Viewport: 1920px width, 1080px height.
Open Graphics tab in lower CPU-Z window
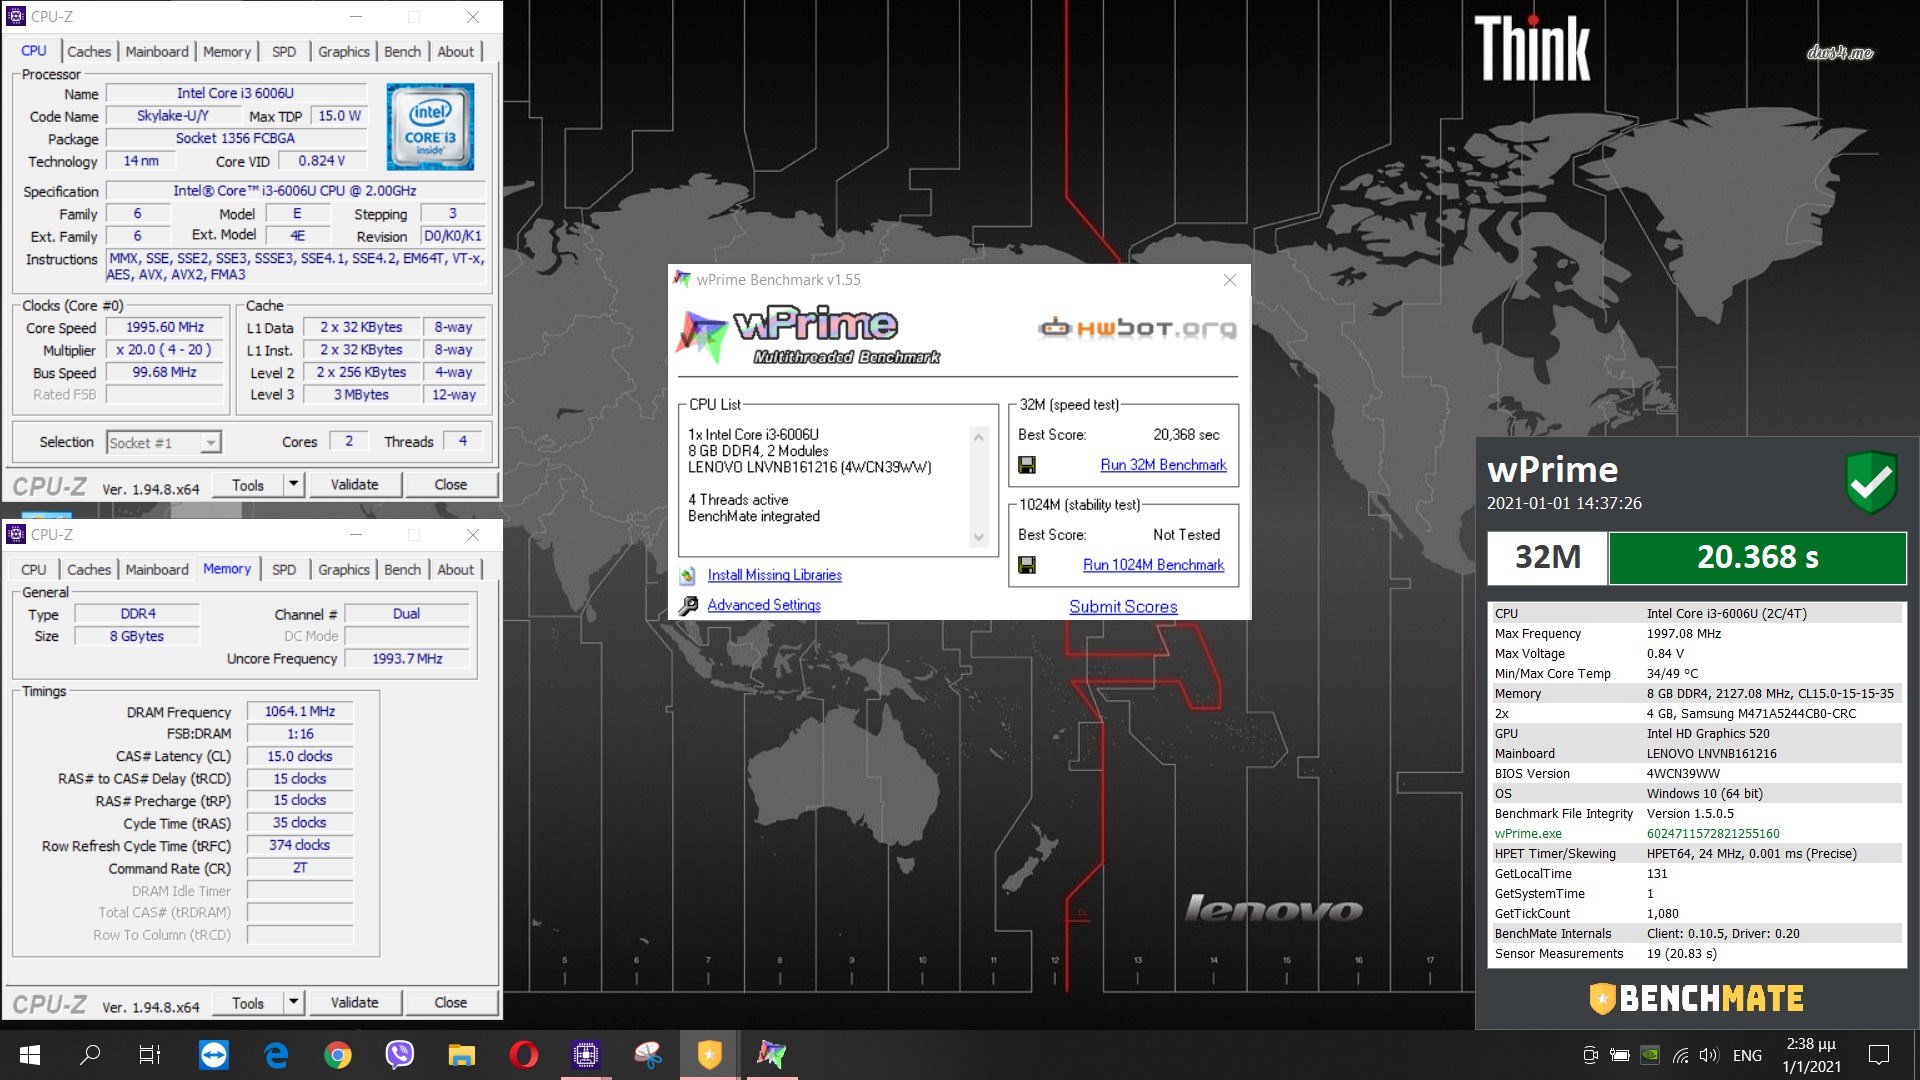point(344,570)
